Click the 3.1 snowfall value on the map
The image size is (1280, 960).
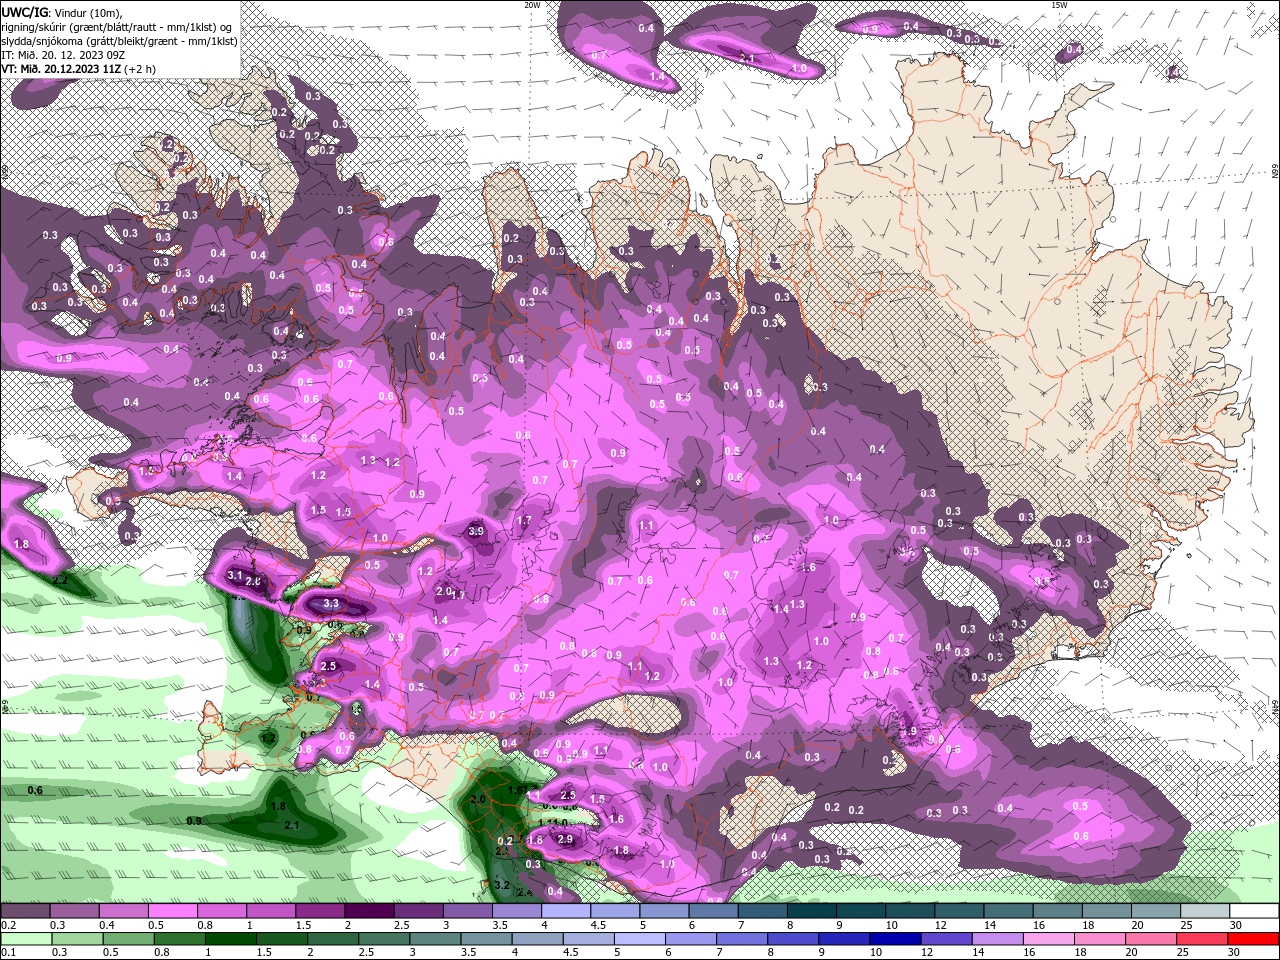coord(236,575)
